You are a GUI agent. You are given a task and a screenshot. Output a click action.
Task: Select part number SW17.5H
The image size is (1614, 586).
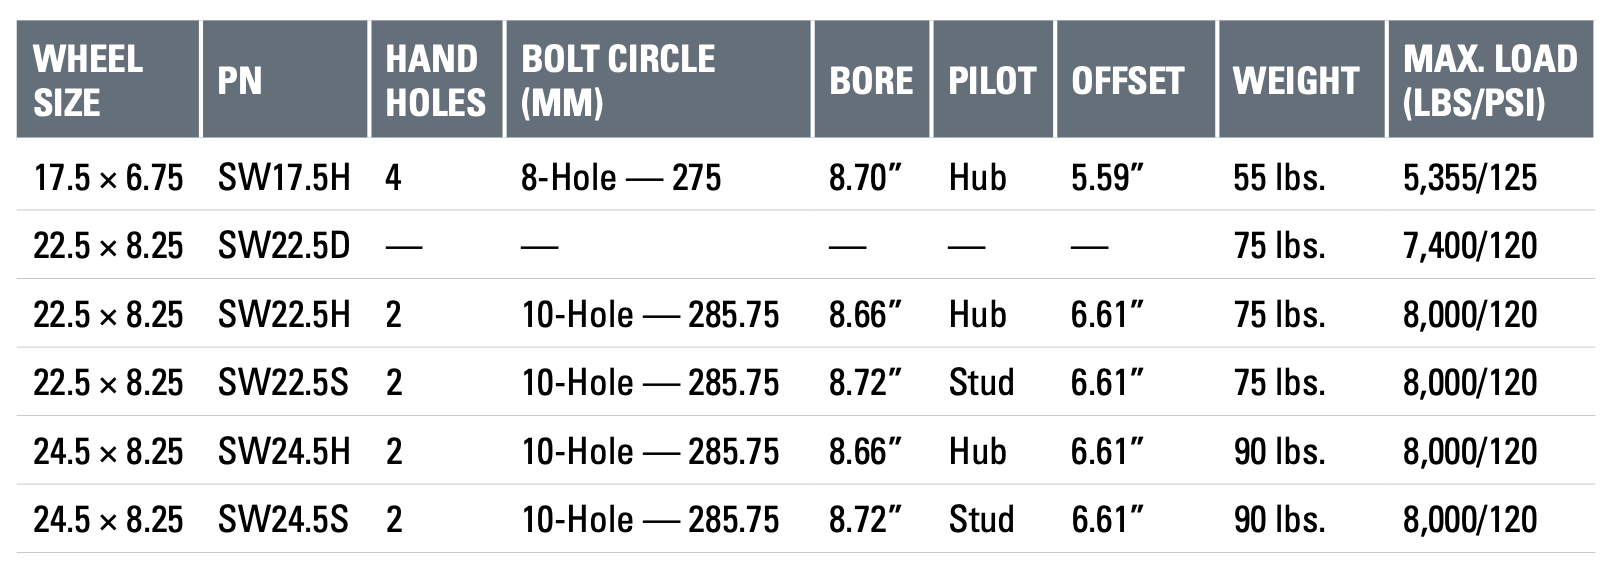[284, 178]
